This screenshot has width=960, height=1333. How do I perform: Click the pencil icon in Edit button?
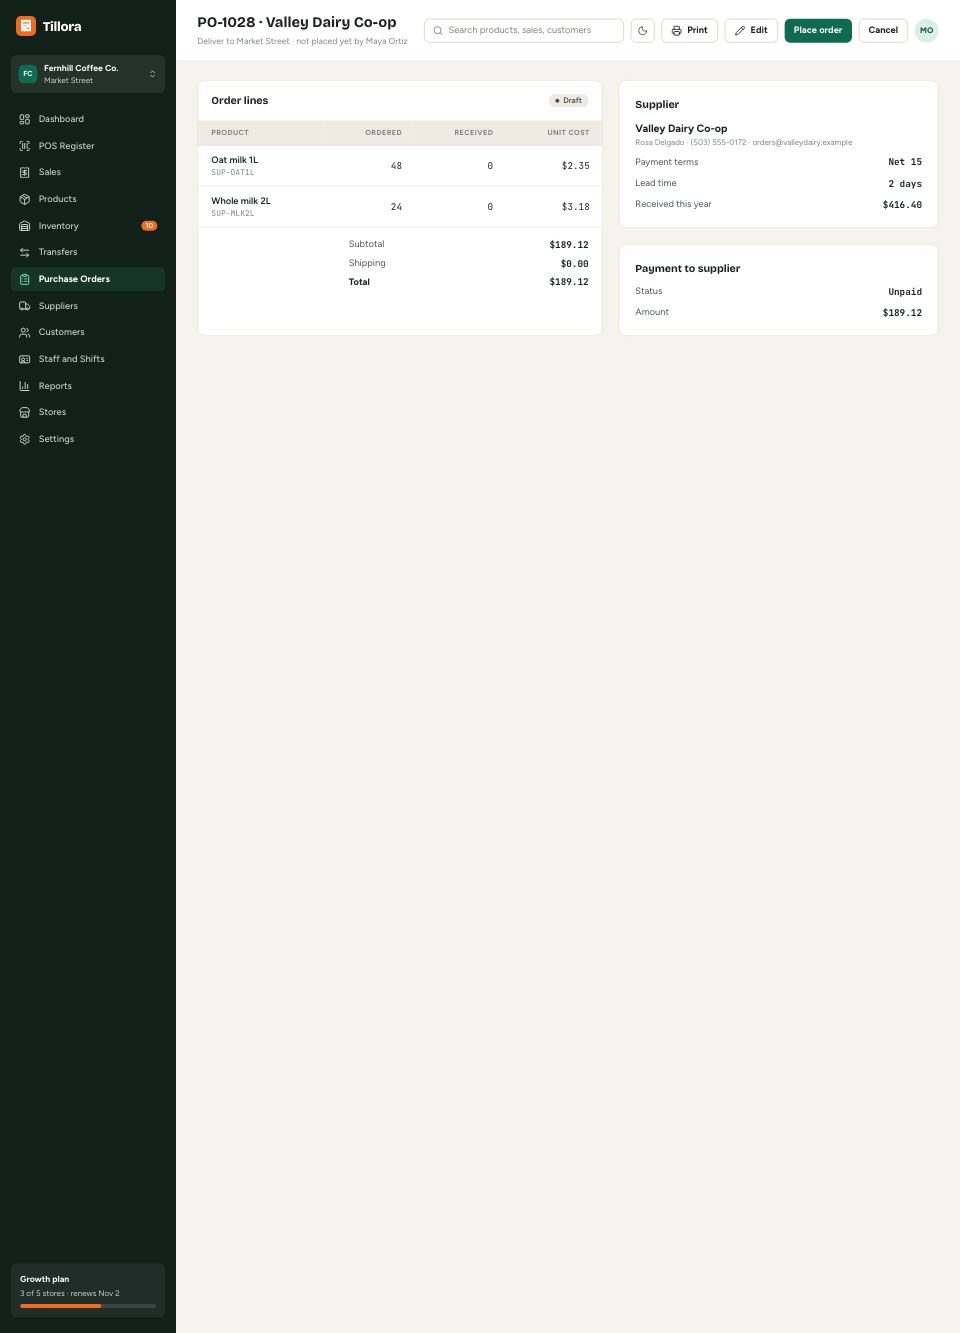pyautogui.click(x=740, y=30)
